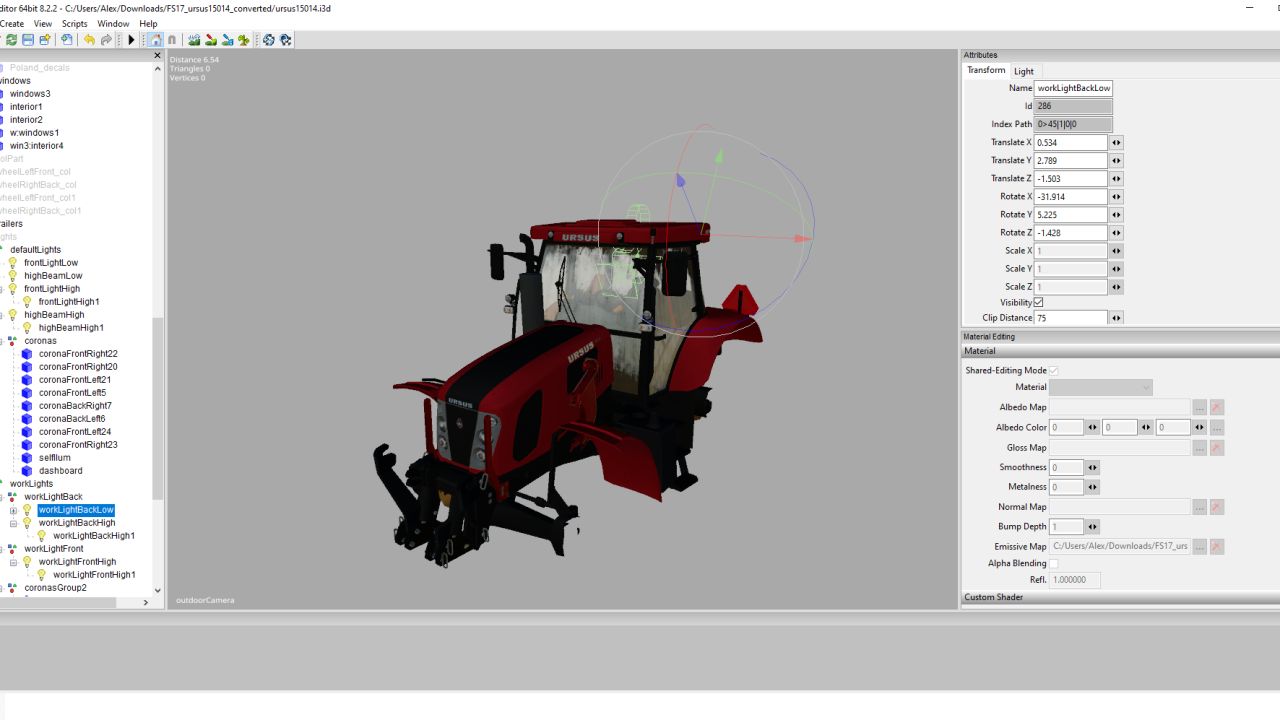Open the Help menu

point(148,23)
